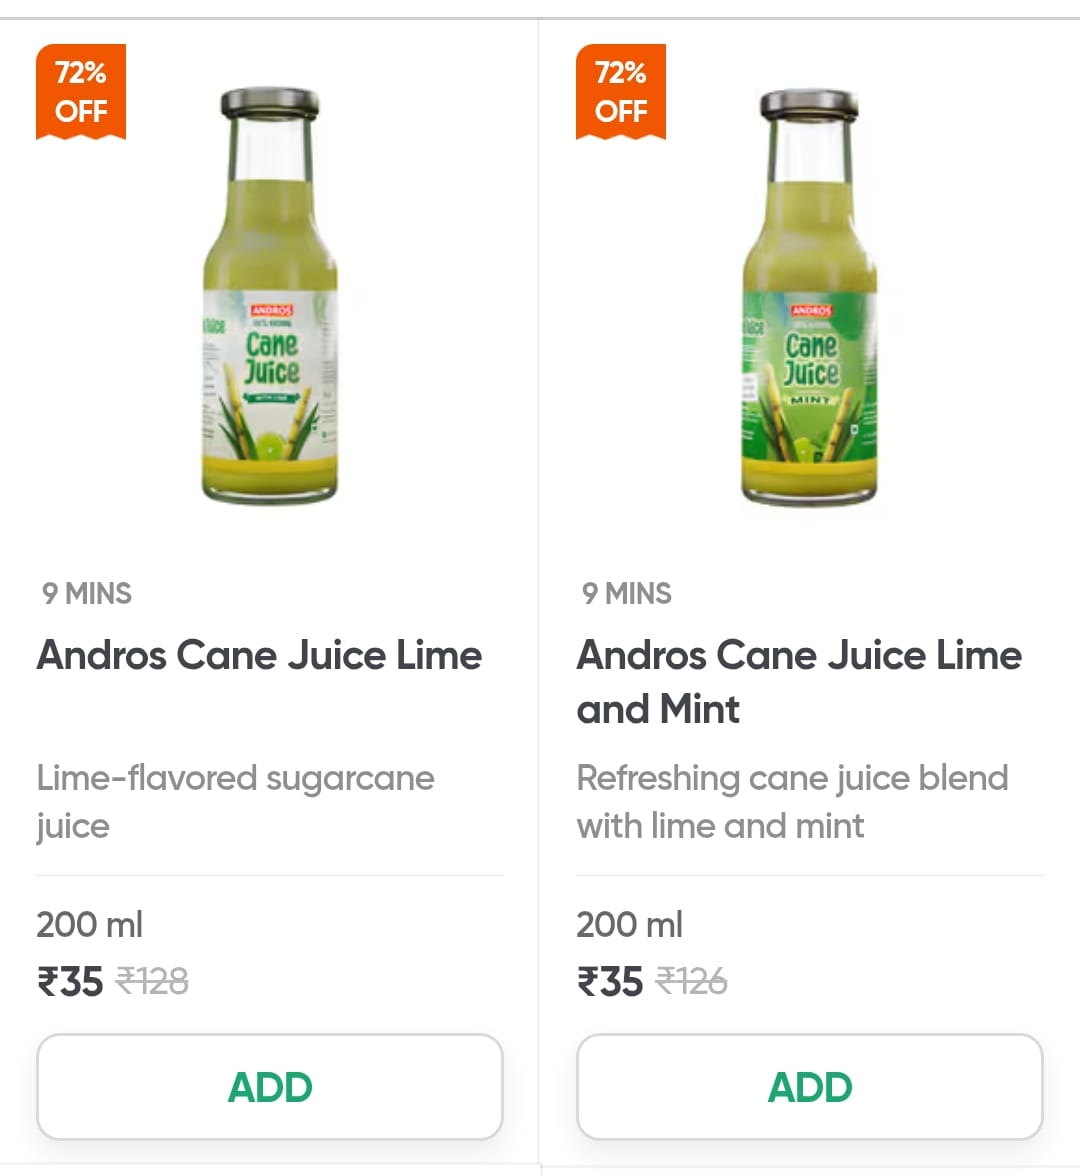This screenshot has width=1080, height=1176.
Task: Open the Cane Juice Mint bottle image
Action: click(809, 297)
